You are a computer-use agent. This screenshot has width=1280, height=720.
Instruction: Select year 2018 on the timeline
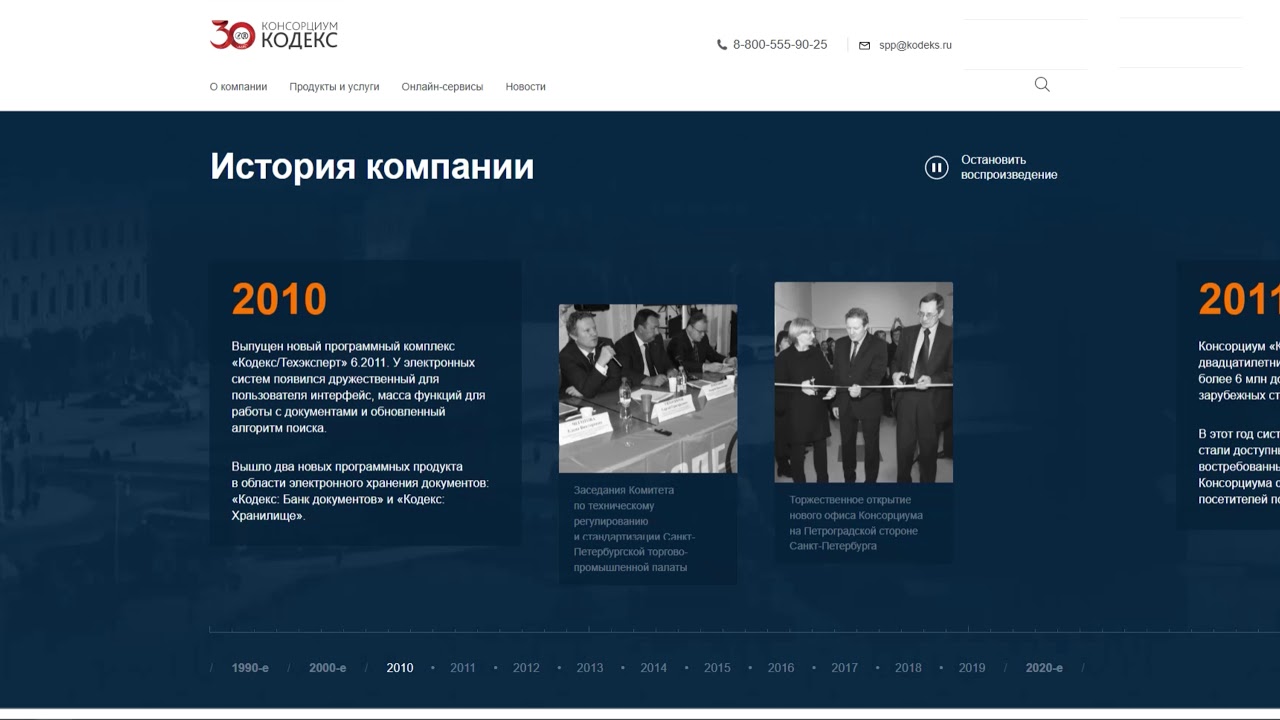click(x=908, y=668)
